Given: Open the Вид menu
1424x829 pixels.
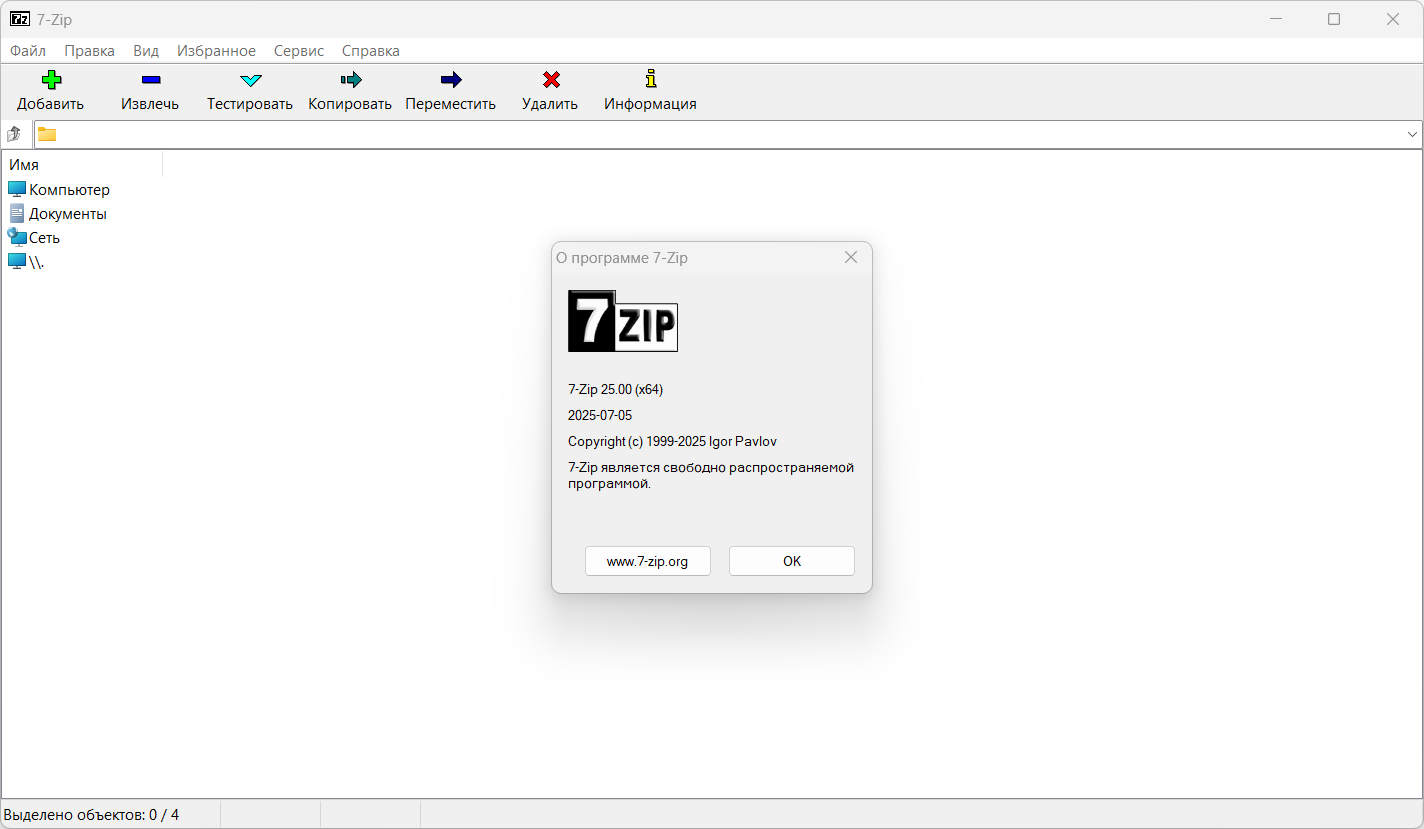Looking at the screenshot, I should coord(146,51).
